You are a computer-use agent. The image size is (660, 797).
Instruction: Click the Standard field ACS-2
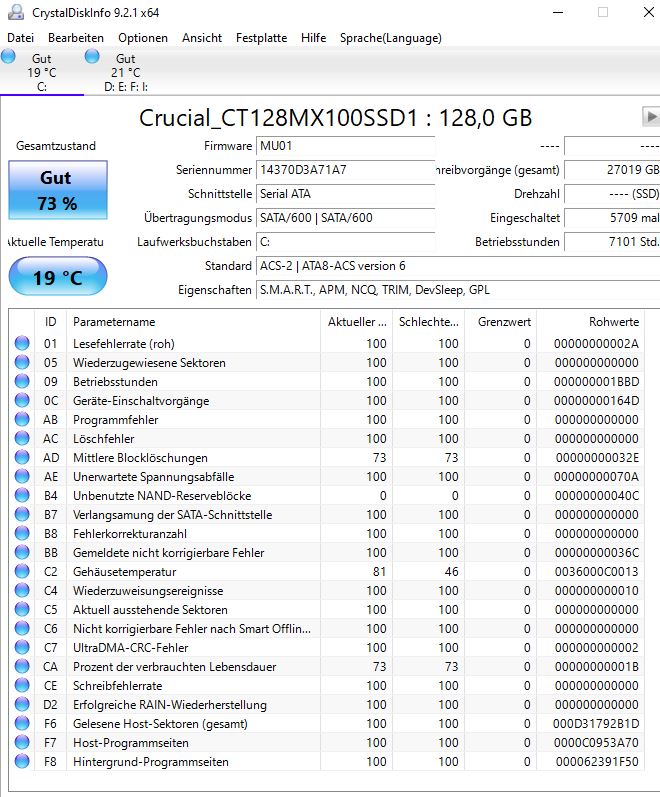click(x=458, y=266)
